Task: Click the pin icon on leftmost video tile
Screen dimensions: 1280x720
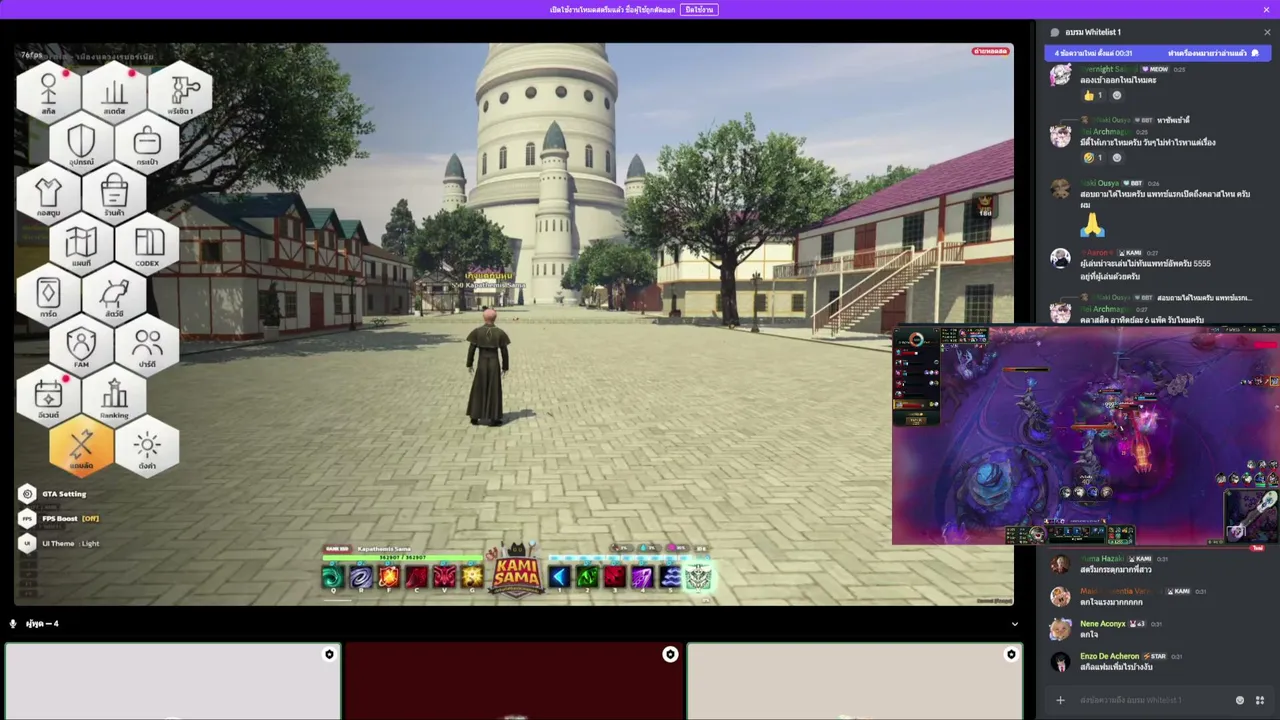Action: 329,654
